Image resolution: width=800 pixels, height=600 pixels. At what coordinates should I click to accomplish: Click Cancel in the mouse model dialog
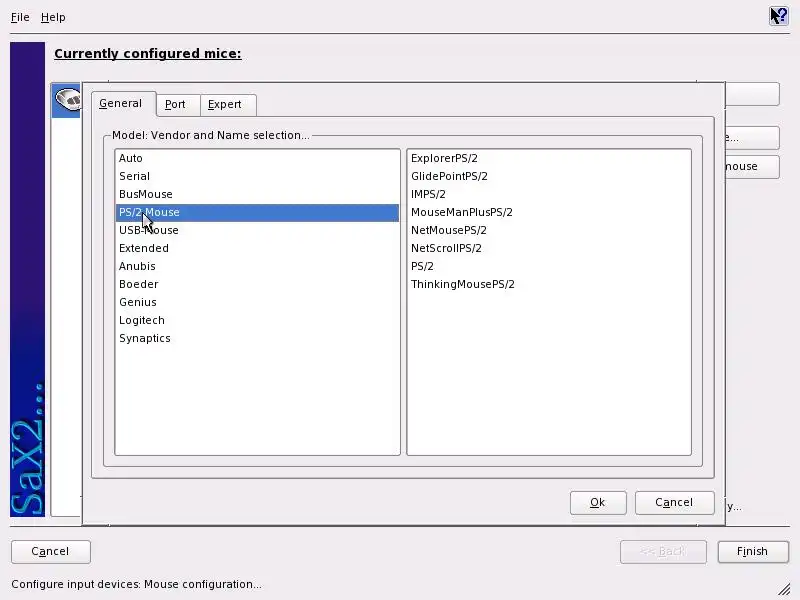[x=674, y=503]
